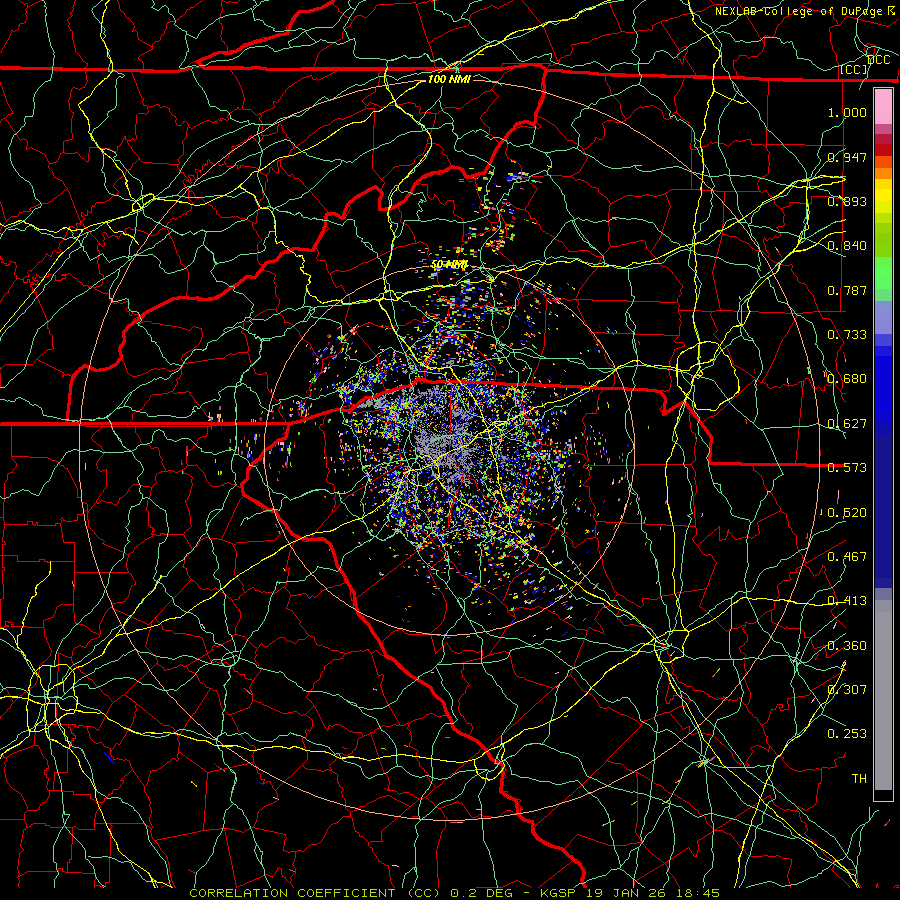Click the 0.467 scale value
900x900 pixels.
tap(847, 556)
